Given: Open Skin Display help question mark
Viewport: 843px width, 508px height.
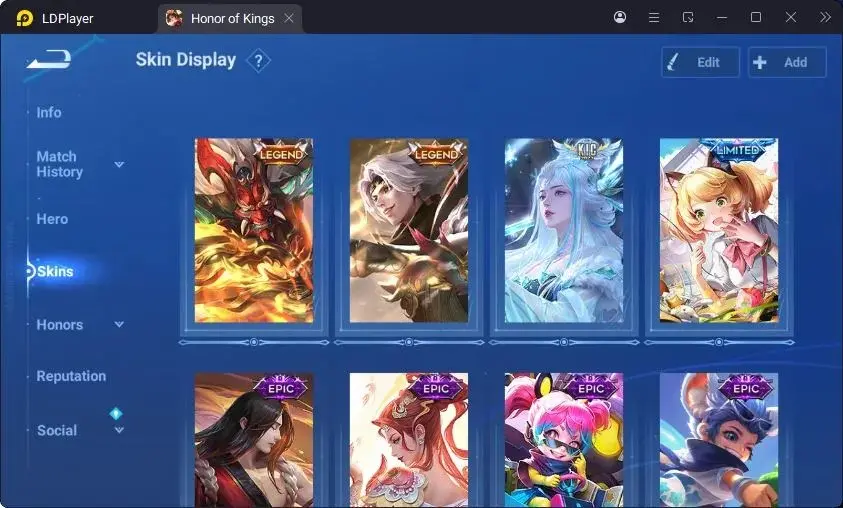Looking at the screenshot, I should 258,61.
